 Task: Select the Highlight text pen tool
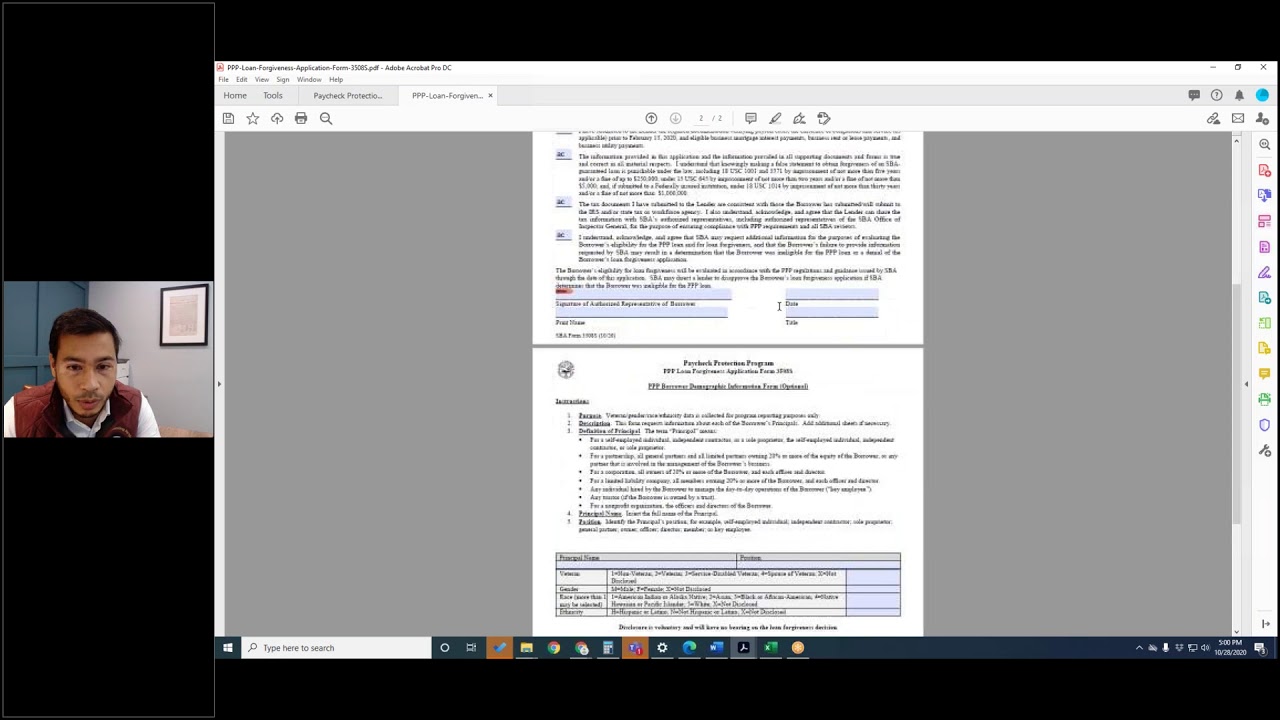pyautogui.click(x=775, y=118)
